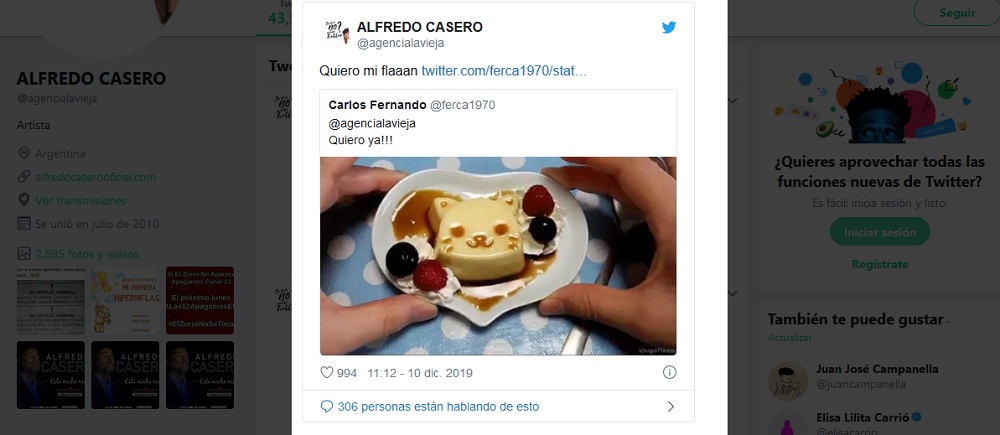This screenshot has width=1000, height=435.
Task: Click verified badge next to Elisa Lilita Carrió
Action: (x=916, y=417)
